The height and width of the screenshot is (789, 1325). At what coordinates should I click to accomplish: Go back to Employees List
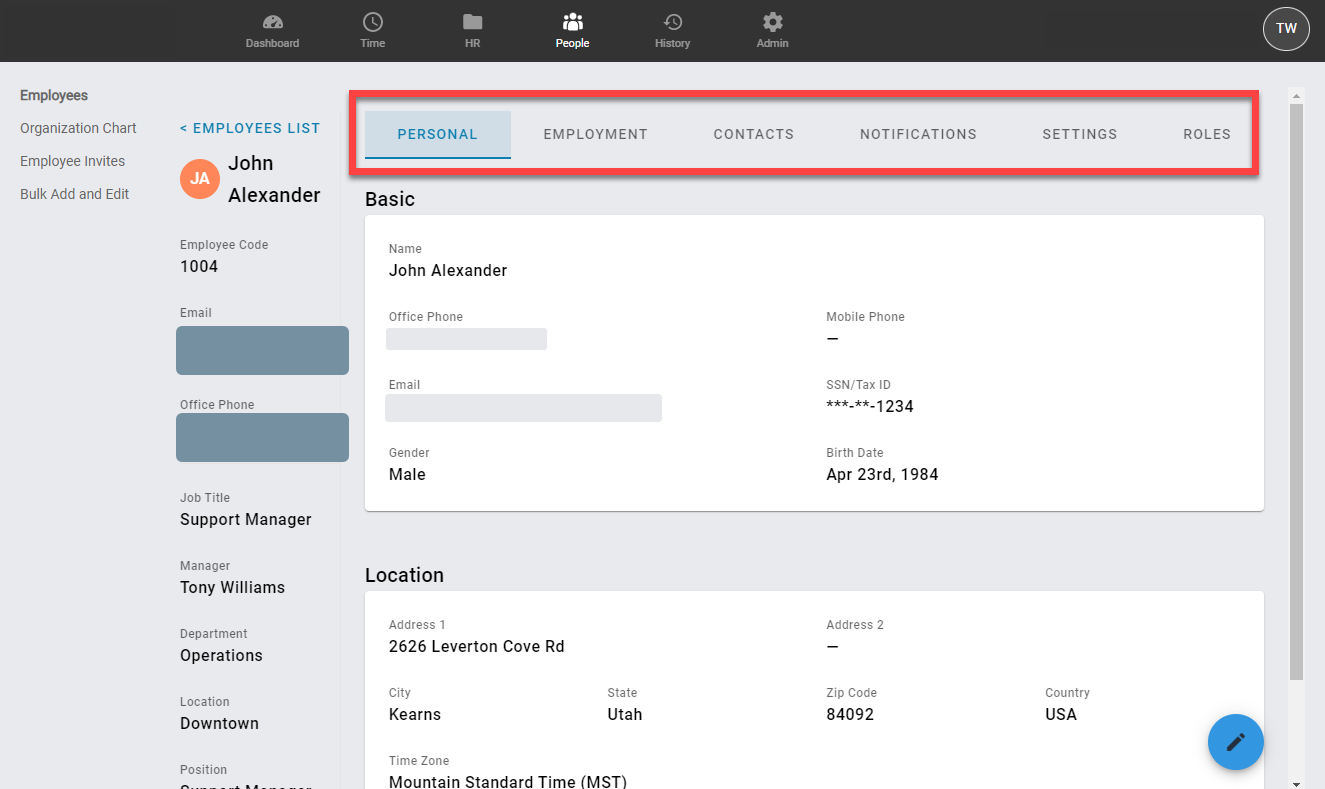250,128
